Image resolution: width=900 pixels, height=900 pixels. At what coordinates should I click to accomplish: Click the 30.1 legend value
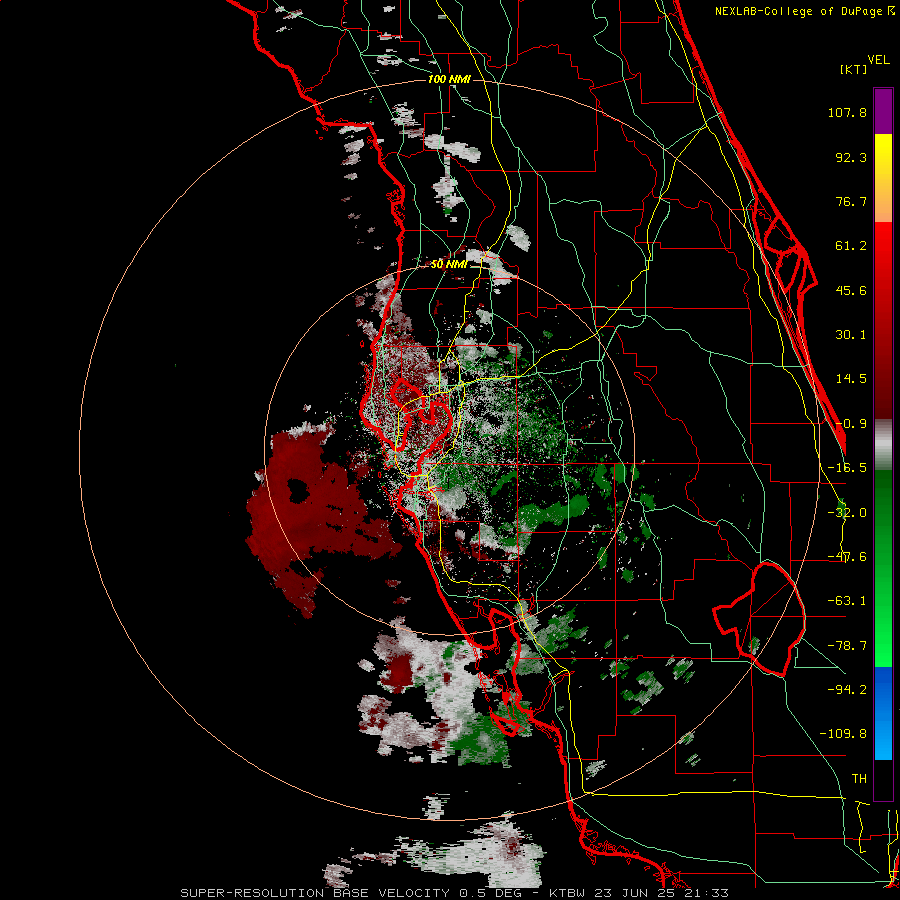coord(851,335)
